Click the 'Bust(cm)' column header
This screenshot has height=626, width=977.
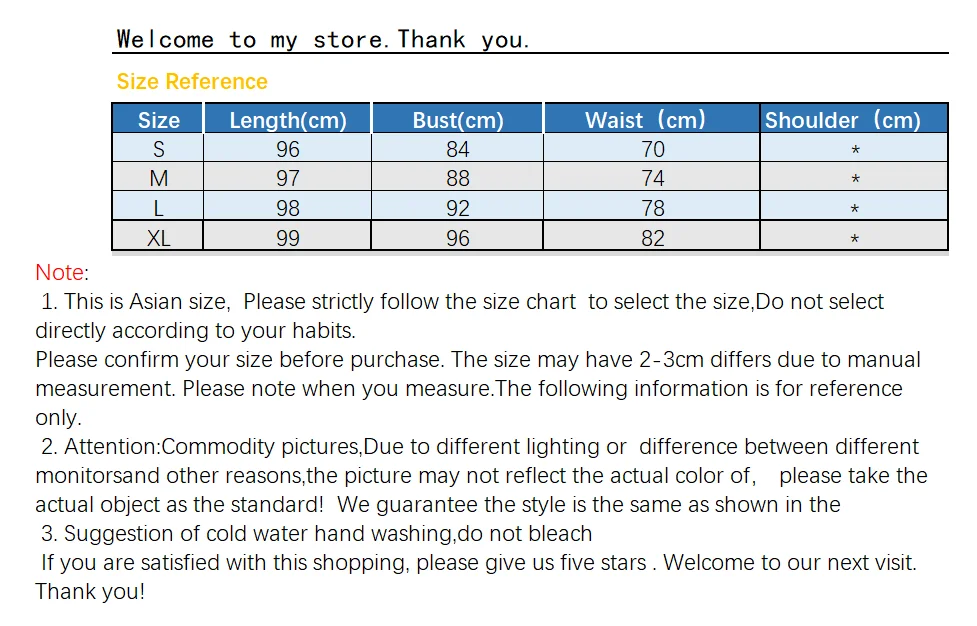tap(458, 119)
